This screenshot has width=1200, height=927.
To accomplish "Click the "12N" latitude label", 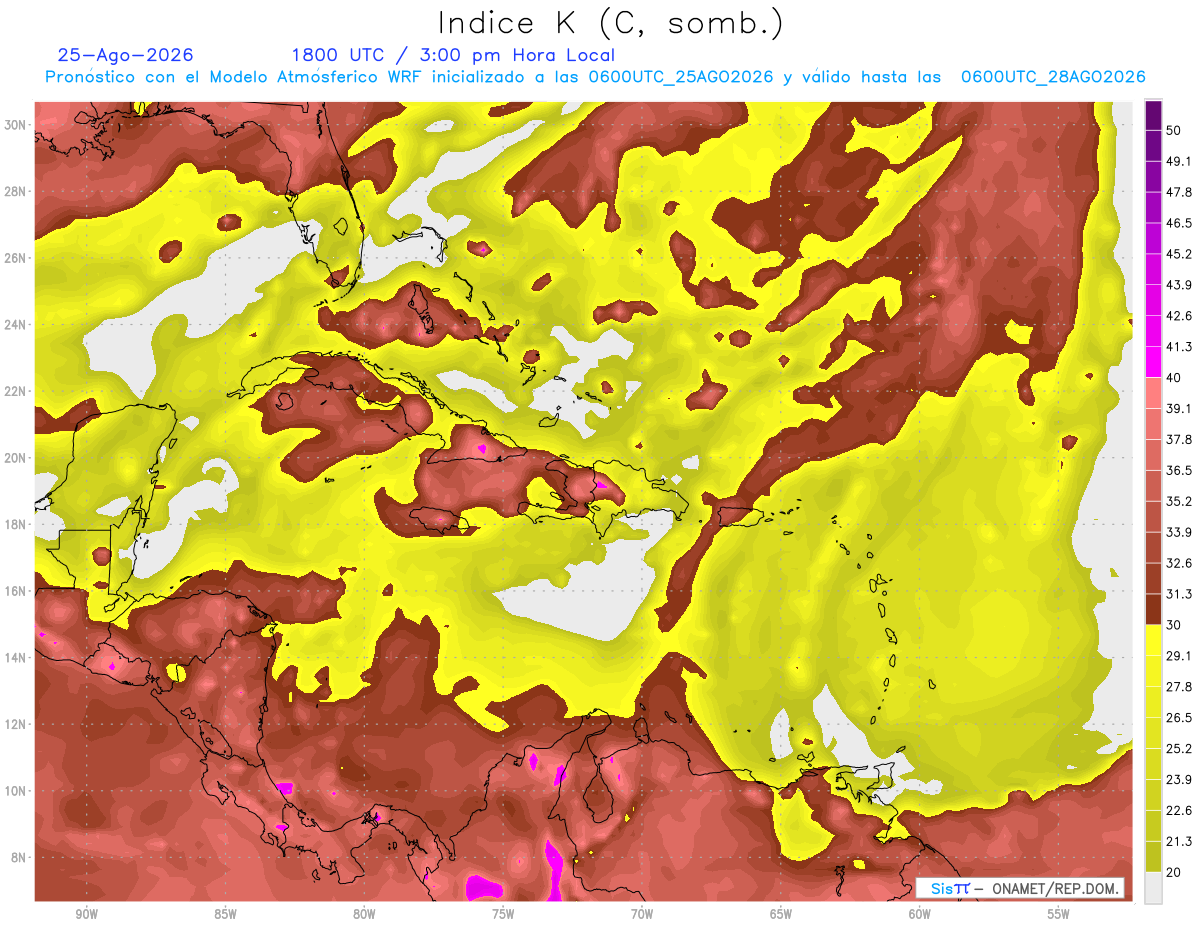I will [x=17, y=724].
